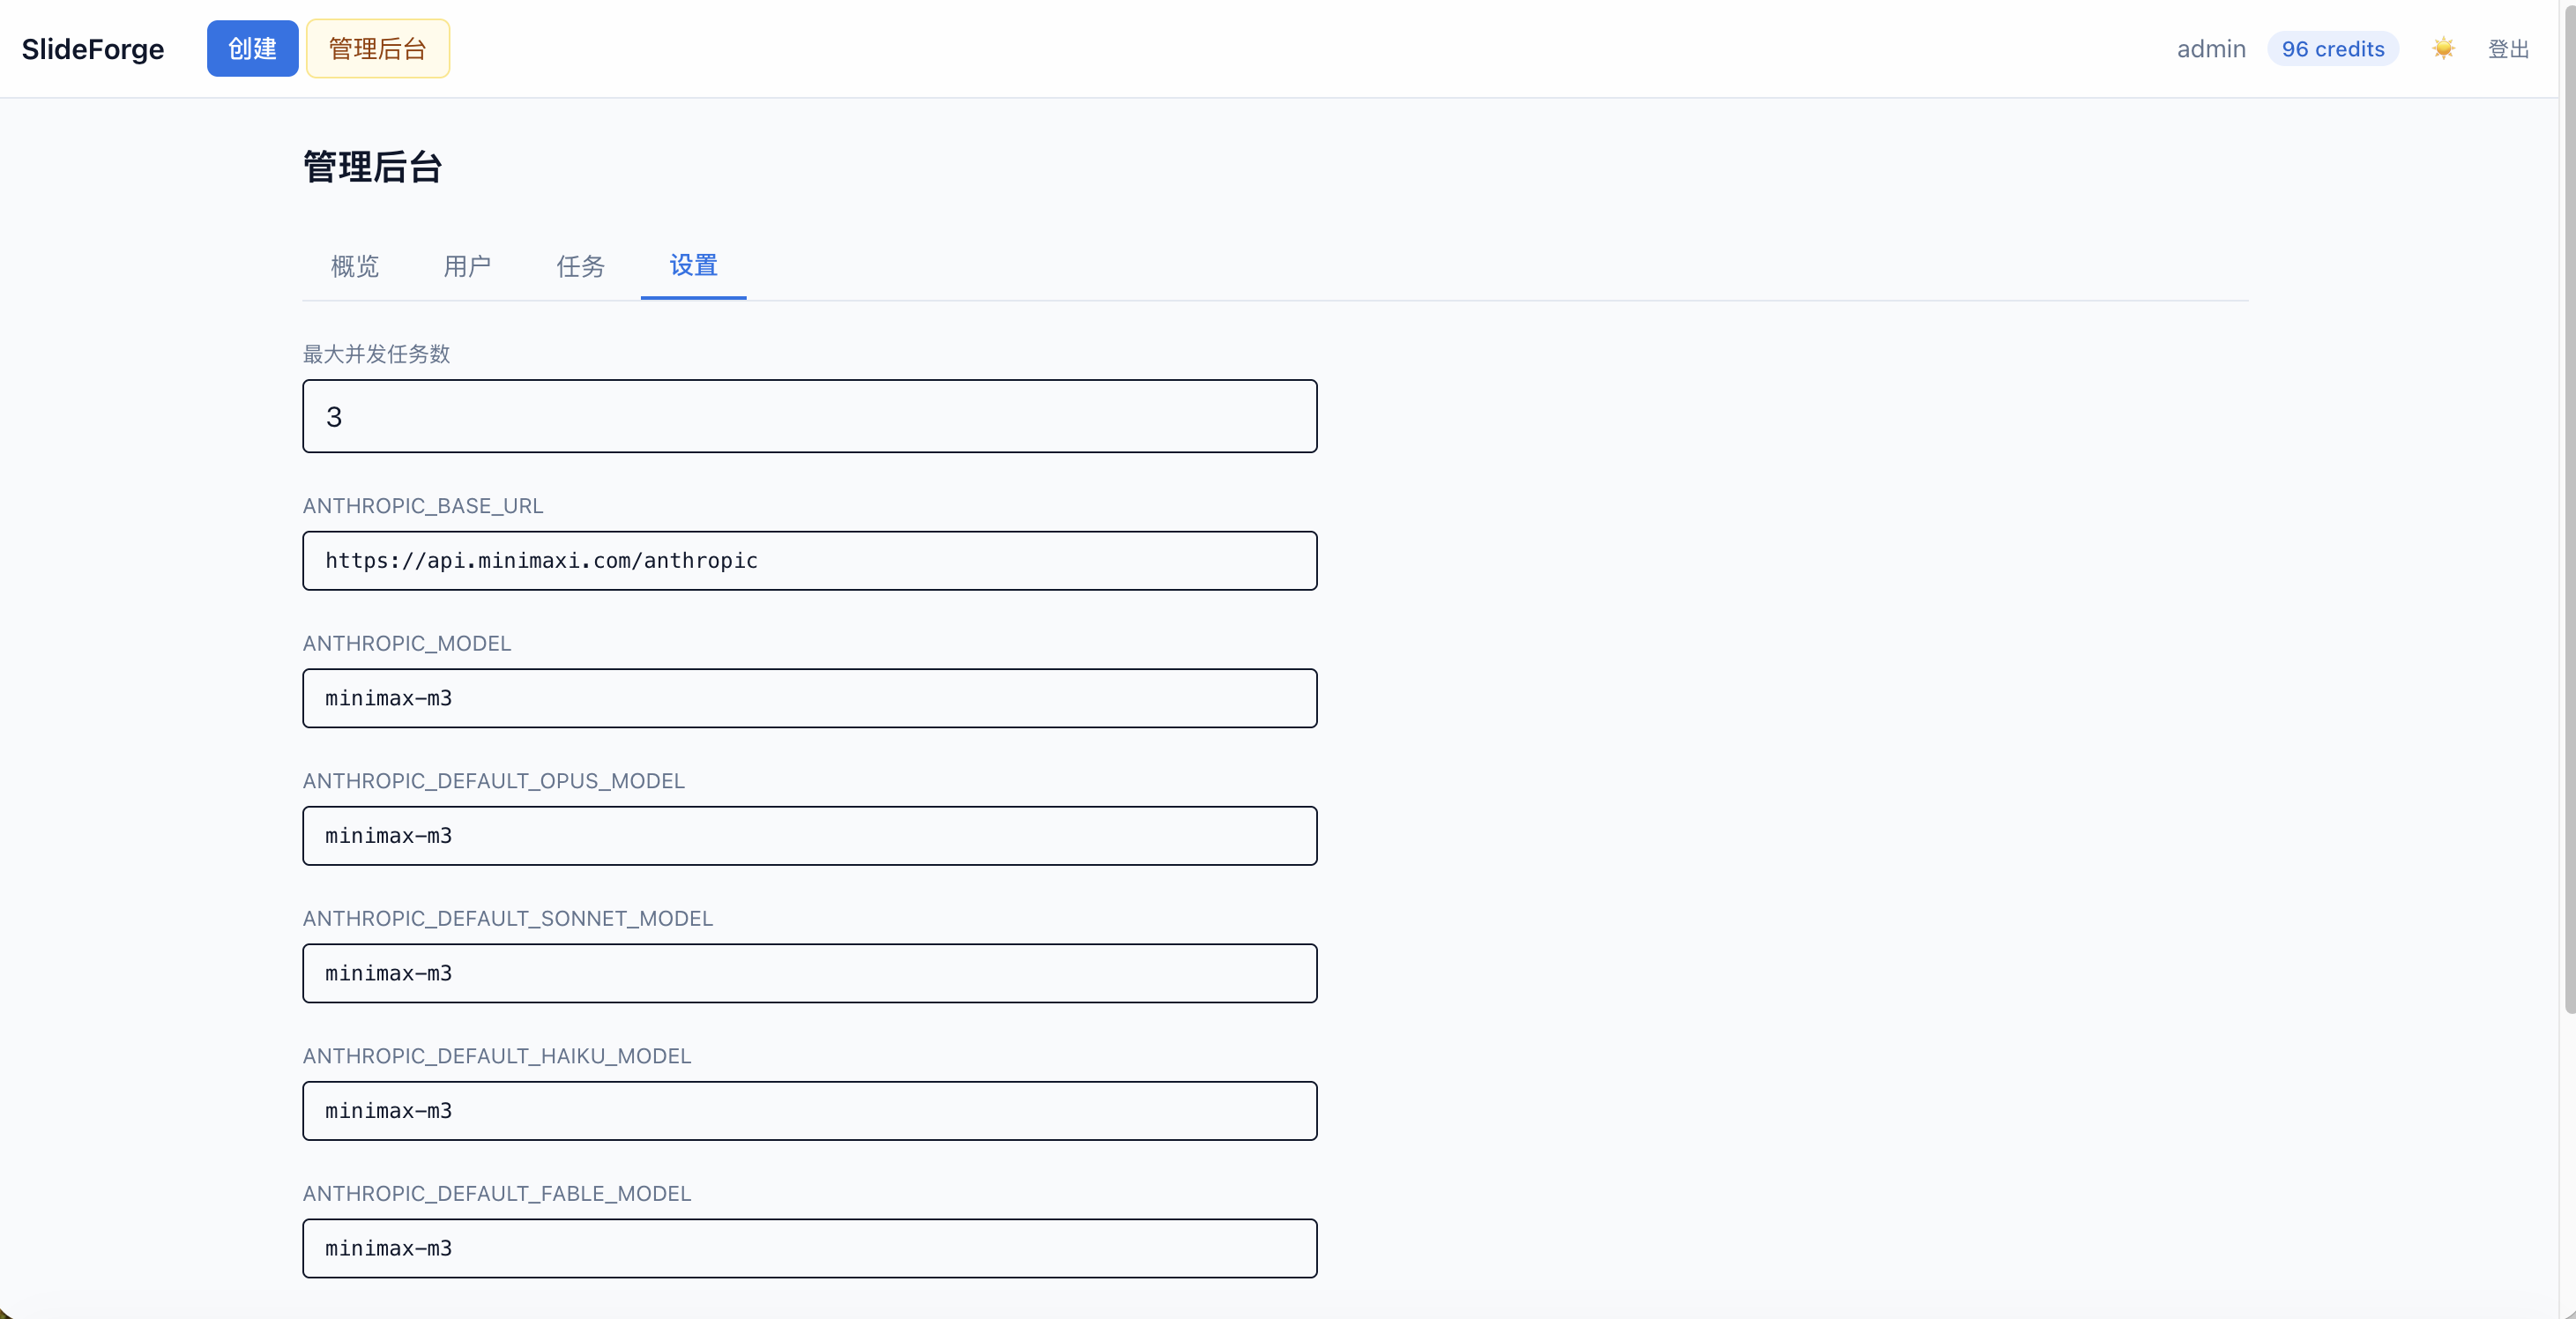Switch to the 任务 tab
This screenshot has height=1319, width=2576.
[x=581, y=266]
